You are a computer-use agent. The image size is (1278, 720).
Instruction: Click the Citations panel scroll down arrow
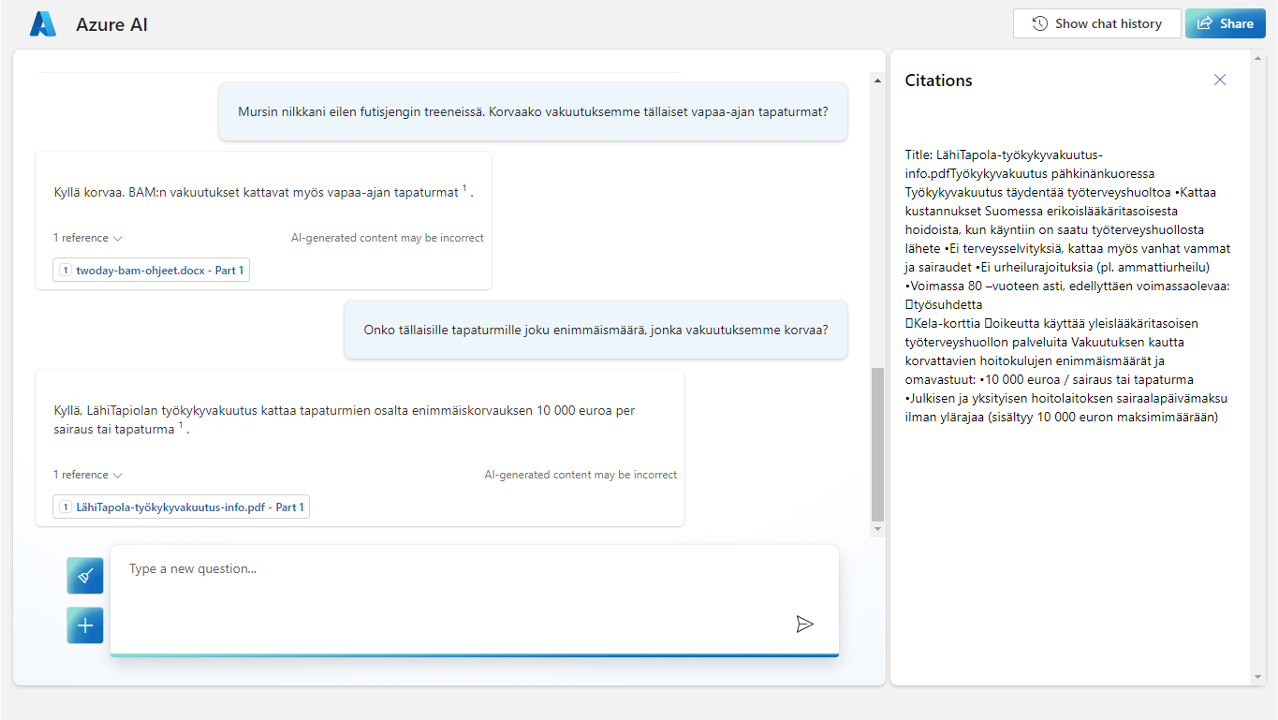1258,677
